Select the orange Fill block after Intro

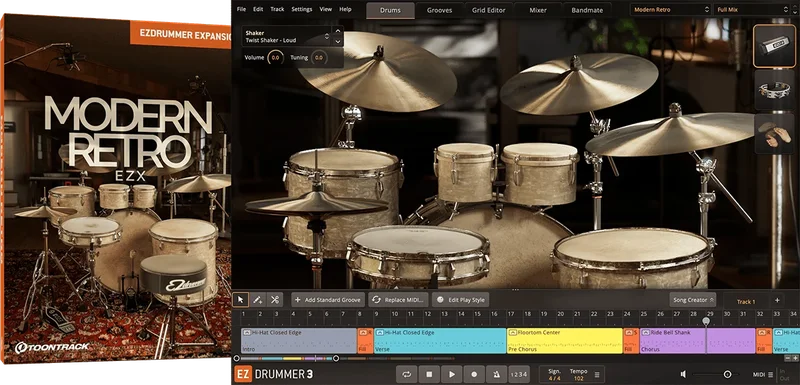point(365,341)
